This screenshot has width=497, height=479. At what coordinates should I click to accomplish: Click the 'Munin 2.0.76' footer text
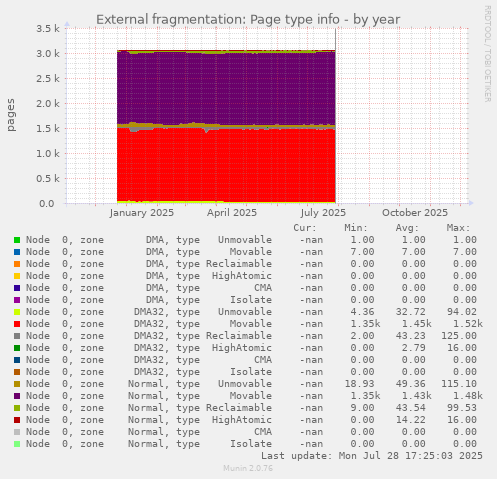248,468
